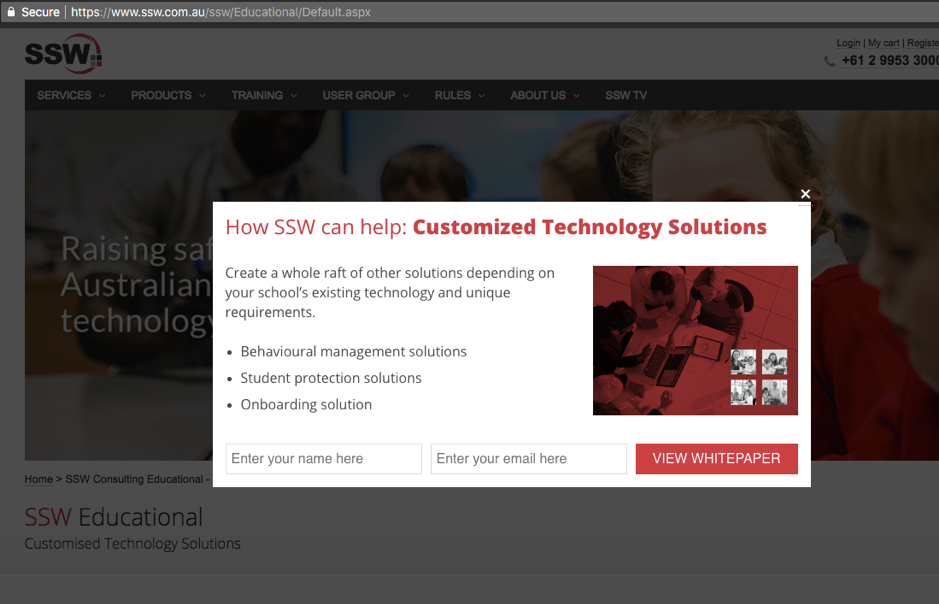Viewport: 939px width, 604px height.
Task: Click the phone handset icon in the header
Action: 829,61
